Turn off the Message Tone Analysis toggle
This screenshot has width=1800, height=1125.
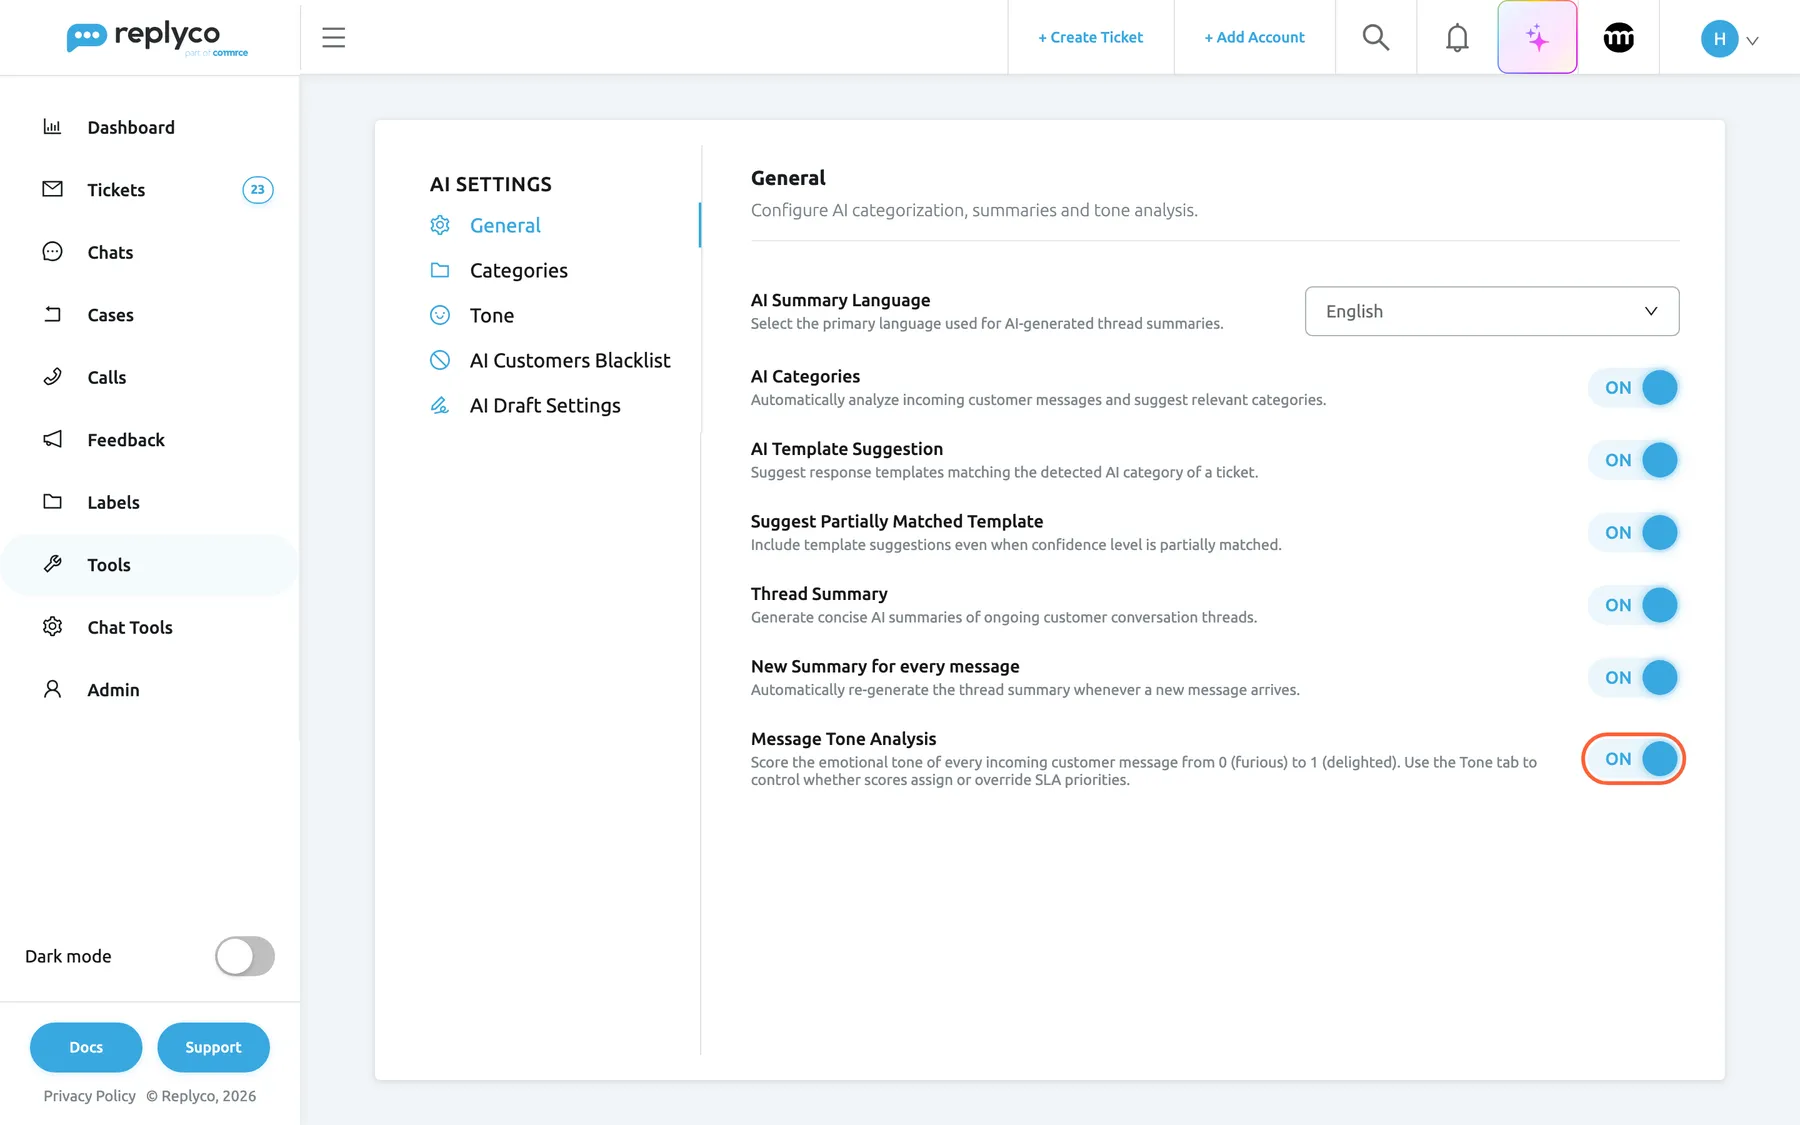[x=1633, y=759]
